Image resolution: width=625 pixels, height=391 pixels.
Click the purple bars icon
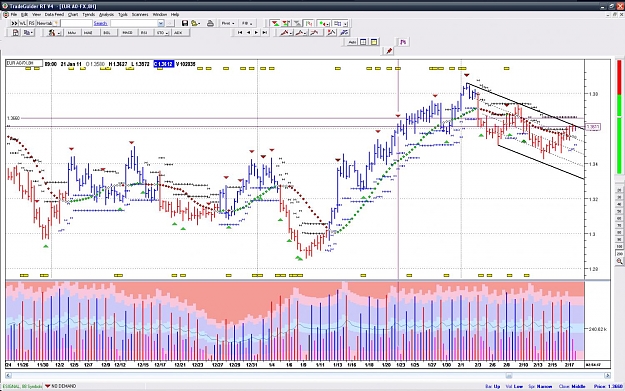403,42
